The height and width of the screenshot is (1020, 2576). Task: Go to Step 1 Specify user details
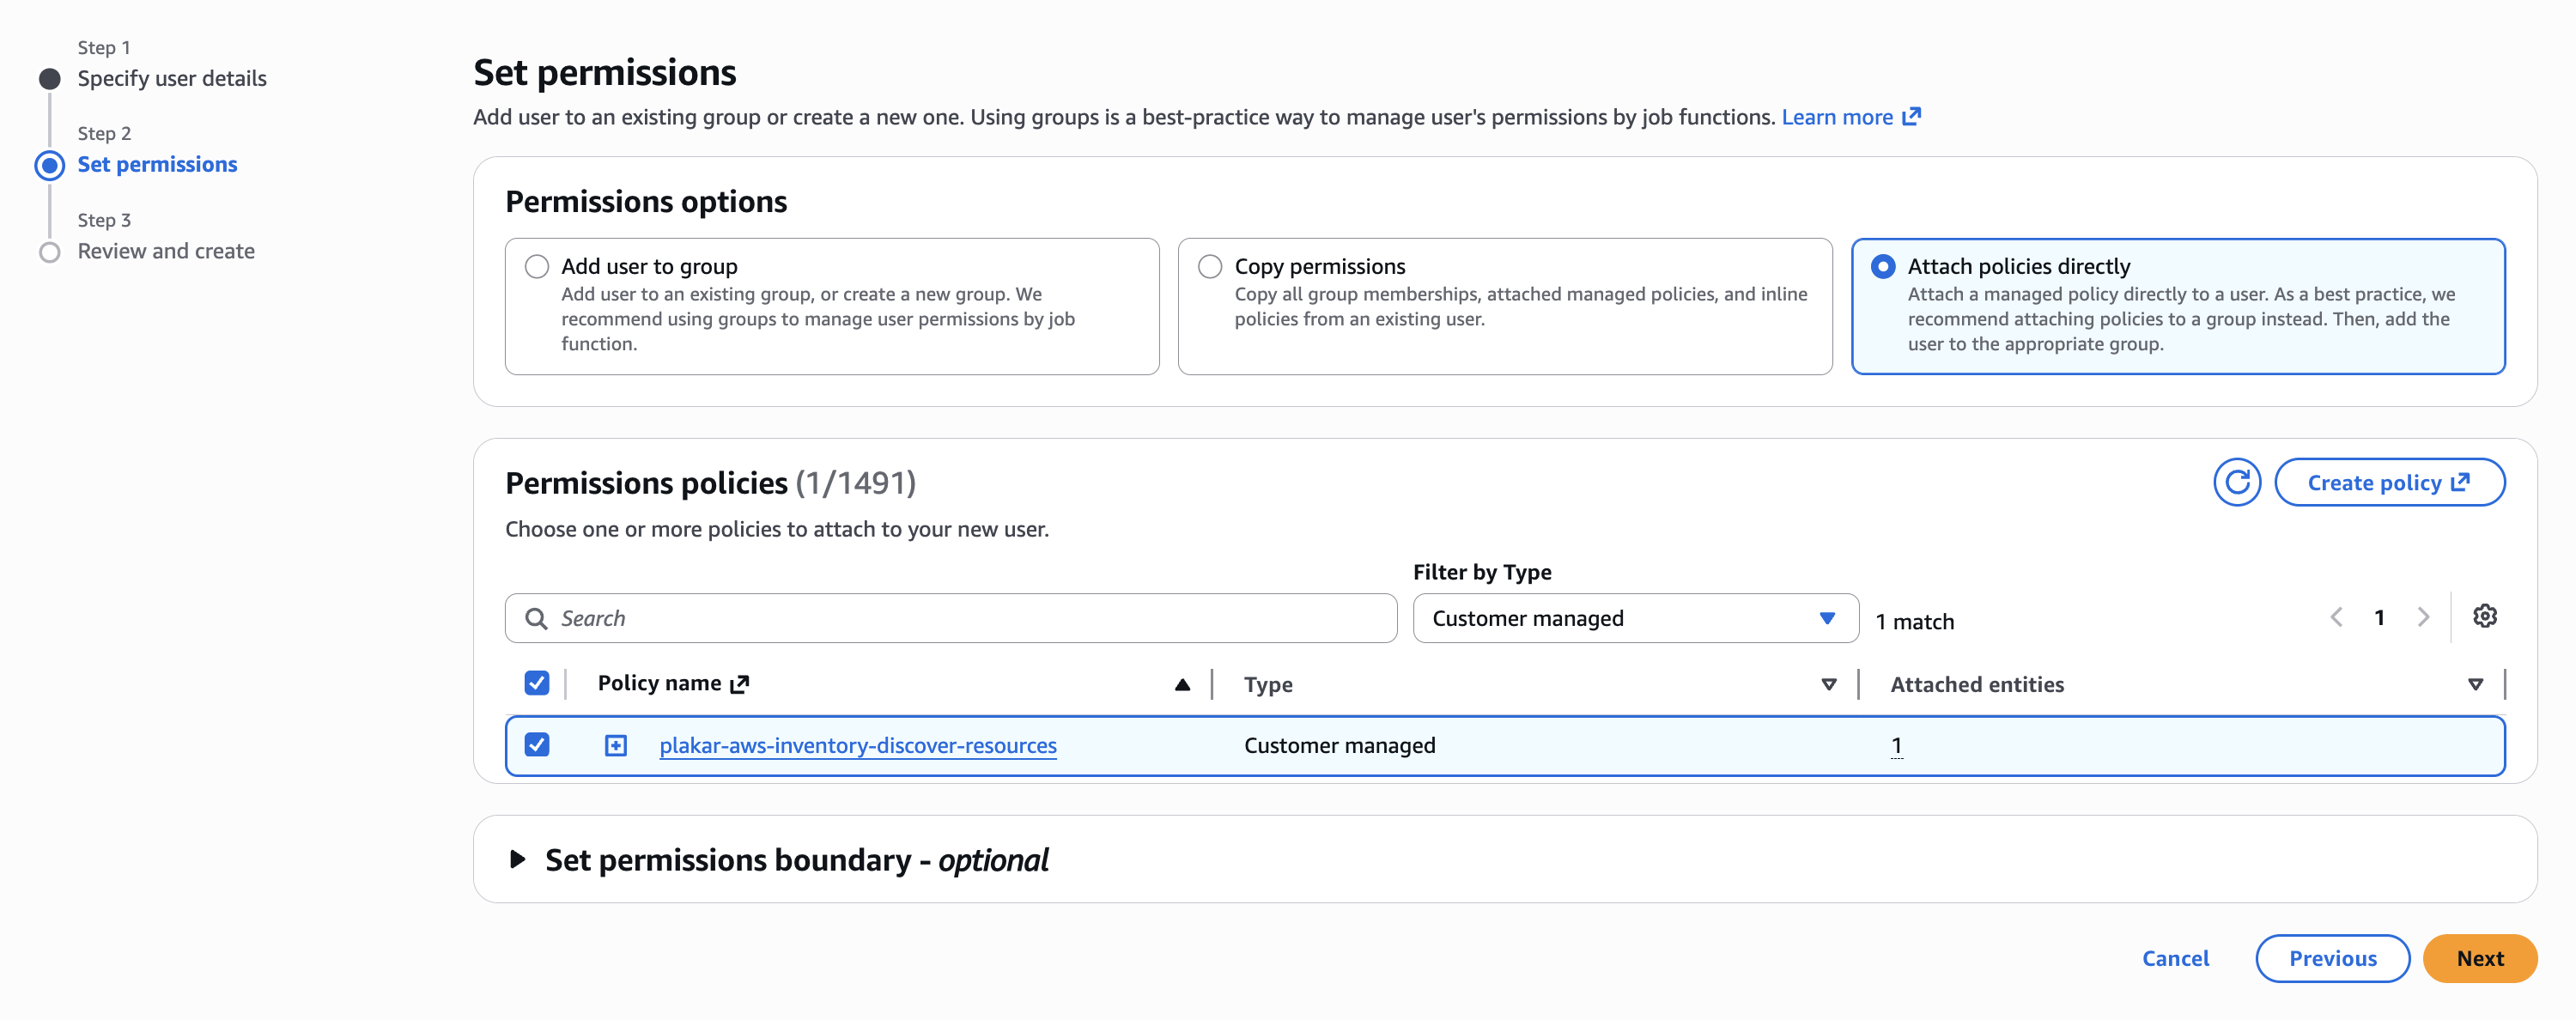(172, 79)
